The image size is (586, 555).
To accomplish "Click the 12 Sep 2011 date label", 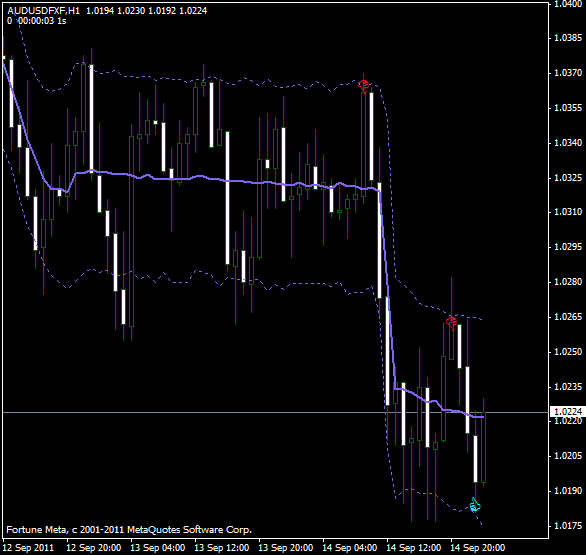I will coord(28,548).
